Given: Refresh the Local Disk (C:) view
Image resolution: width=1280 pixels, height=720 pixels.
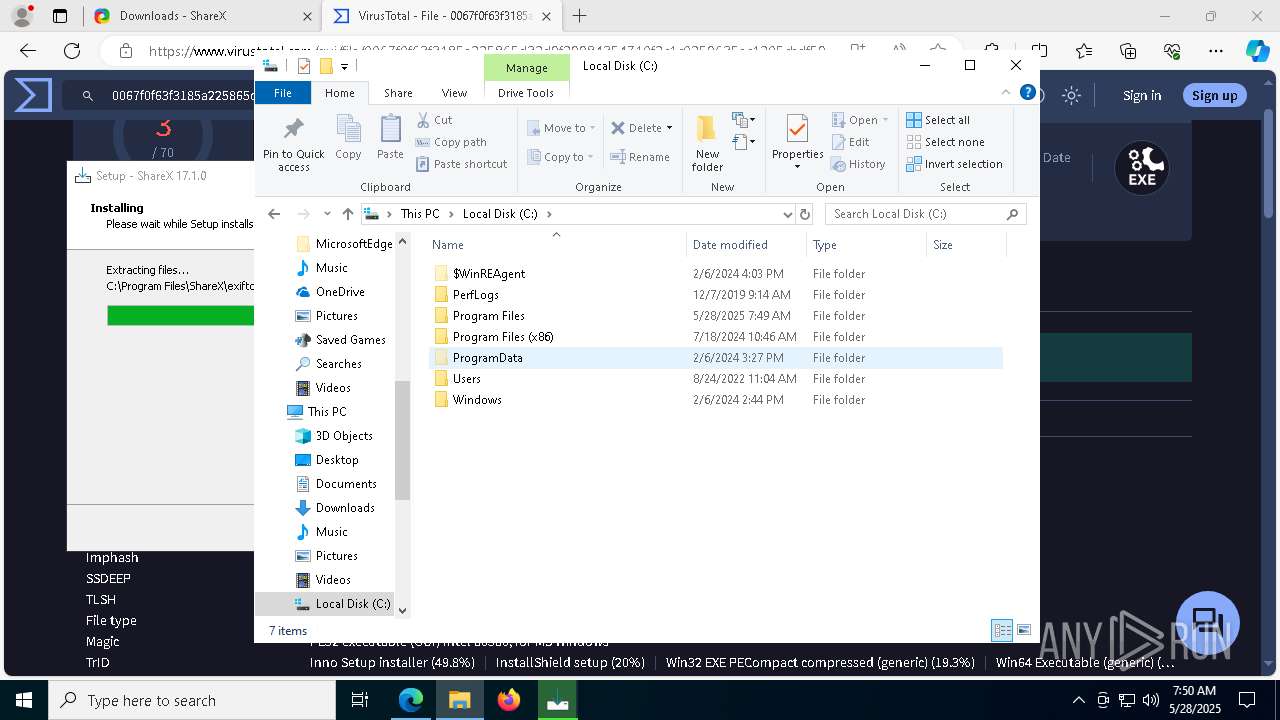Looking at the screenshot, I should point(805,214).
